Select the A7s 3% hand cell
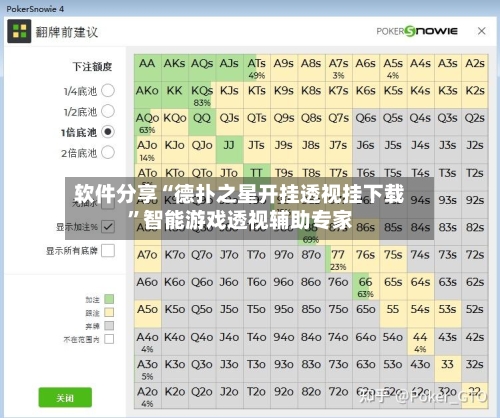This screenshot has height=418, width=500. click(339, 68)
